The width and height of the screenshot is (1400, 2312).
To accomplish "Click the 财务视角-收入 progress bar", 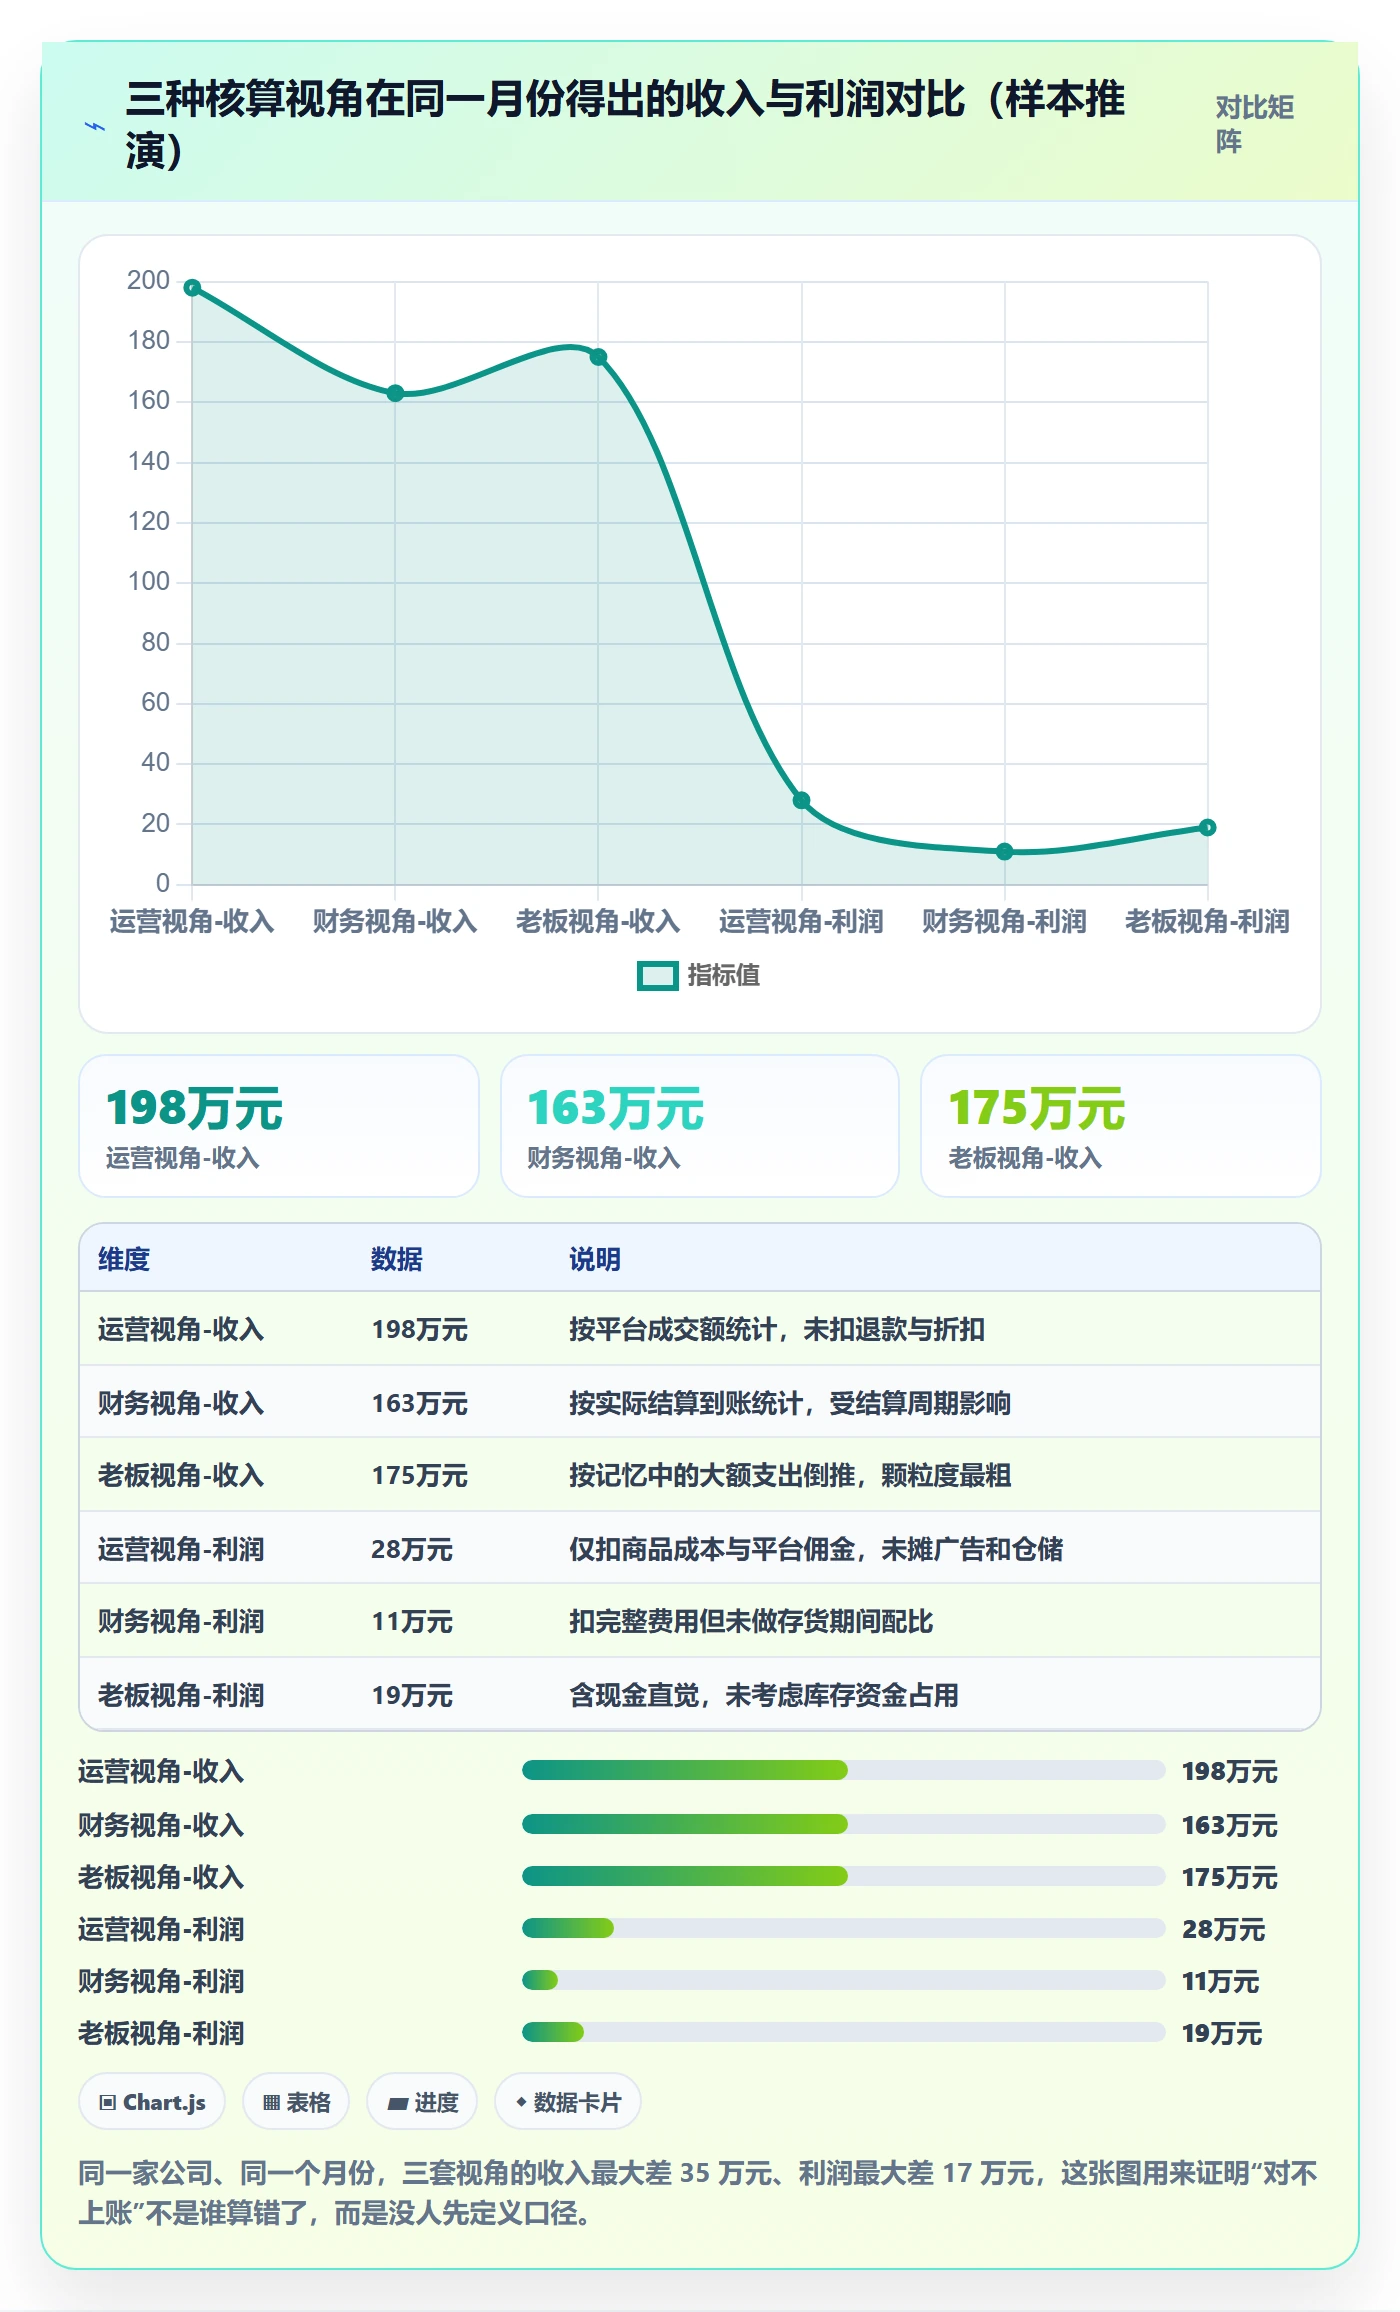I will pos(843,1825).
